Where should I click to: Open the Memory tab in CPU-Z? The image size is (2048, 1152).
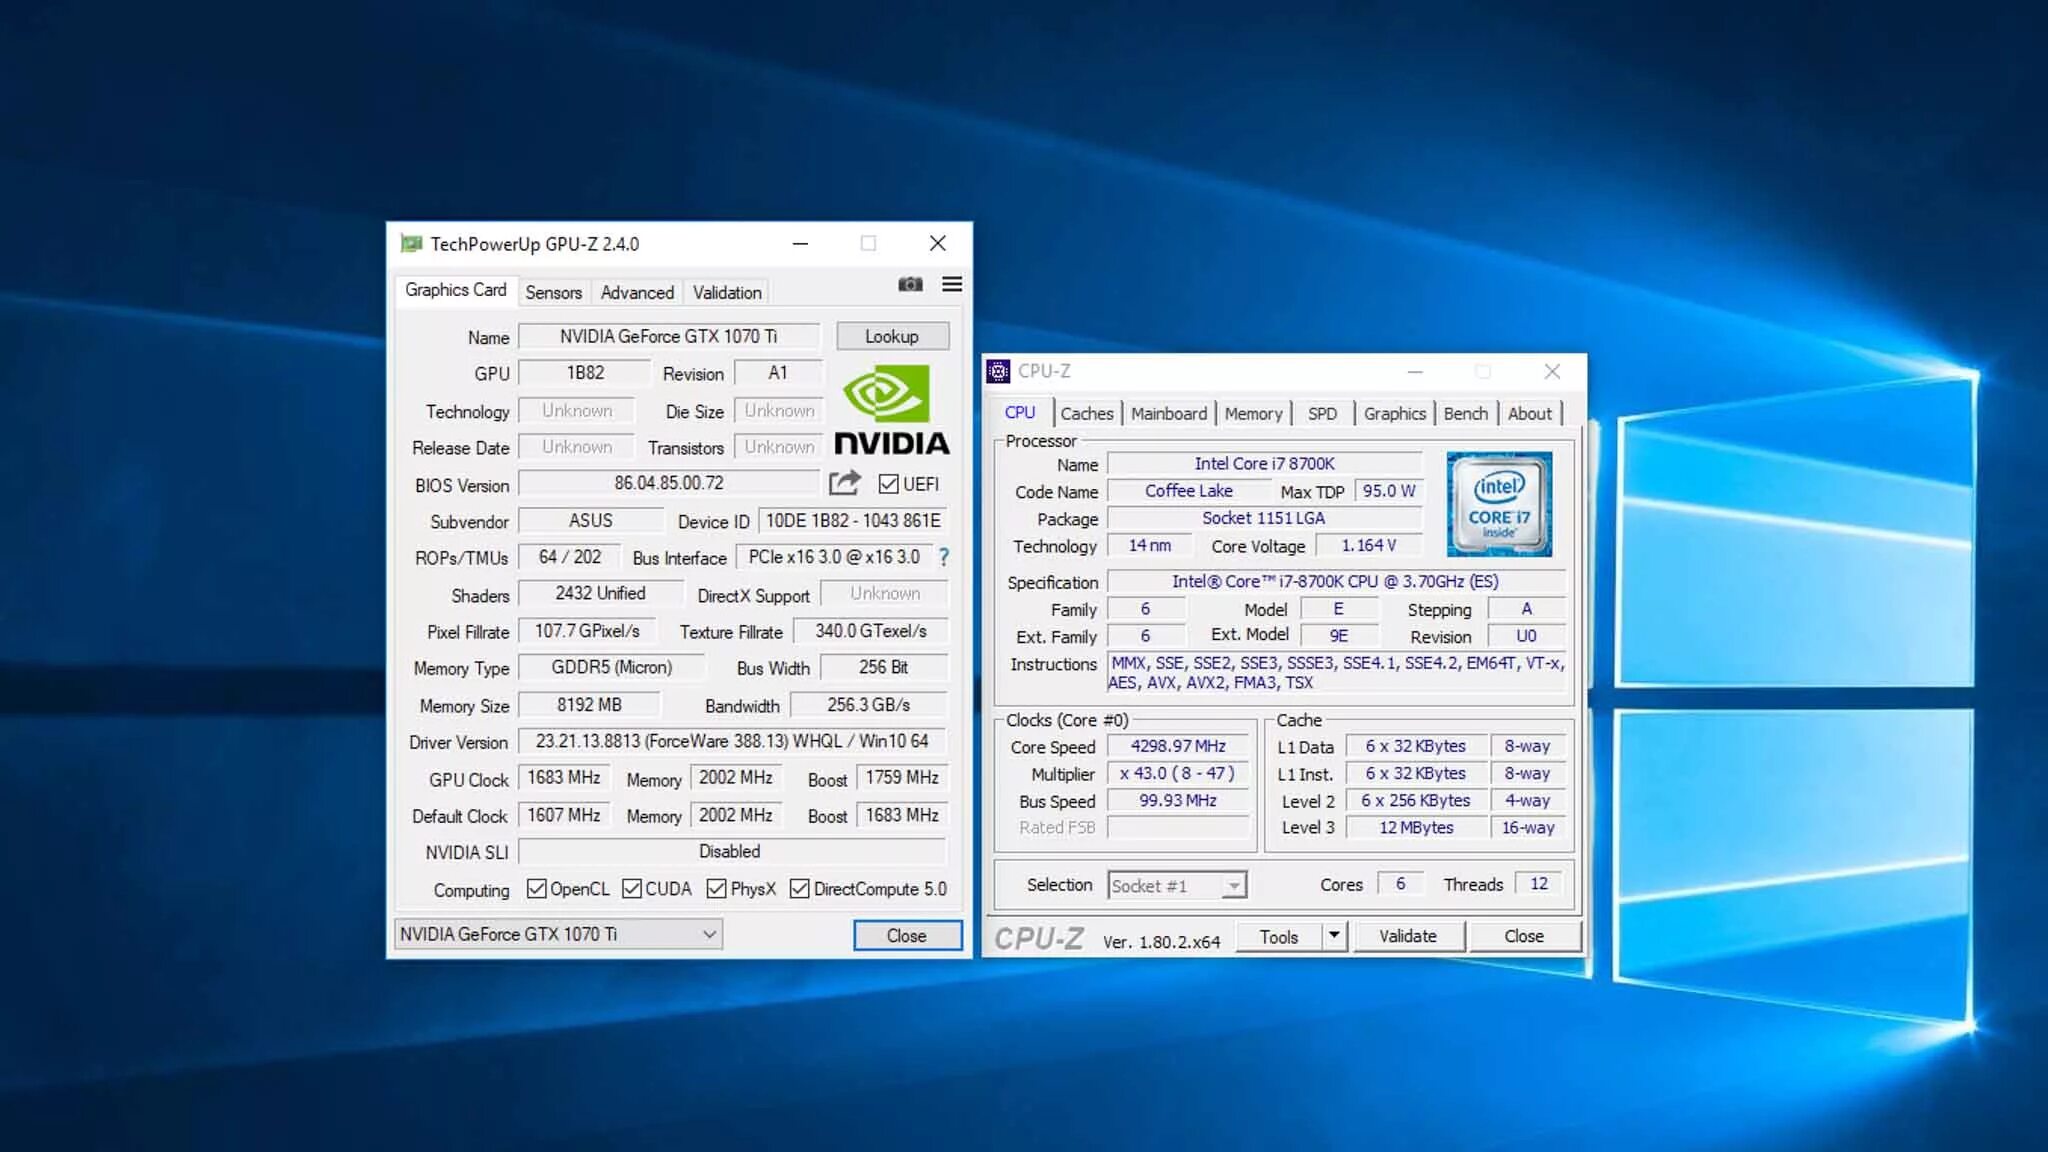(x=1253, y=413)
